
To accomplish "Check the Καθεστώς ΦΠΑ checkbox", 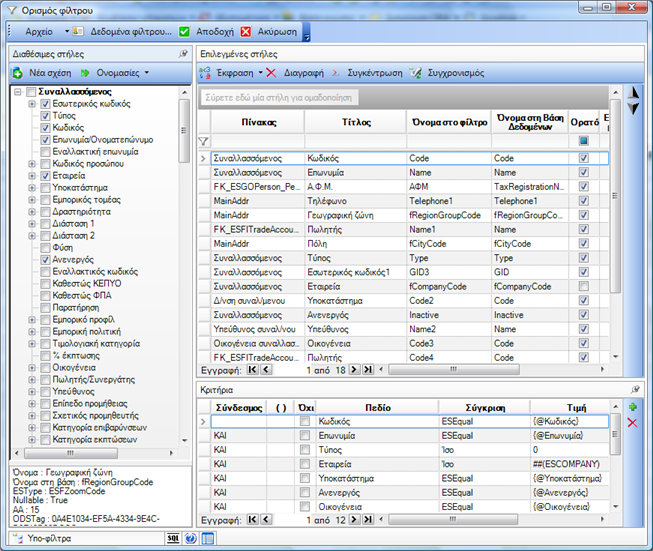I will [45, 296].
